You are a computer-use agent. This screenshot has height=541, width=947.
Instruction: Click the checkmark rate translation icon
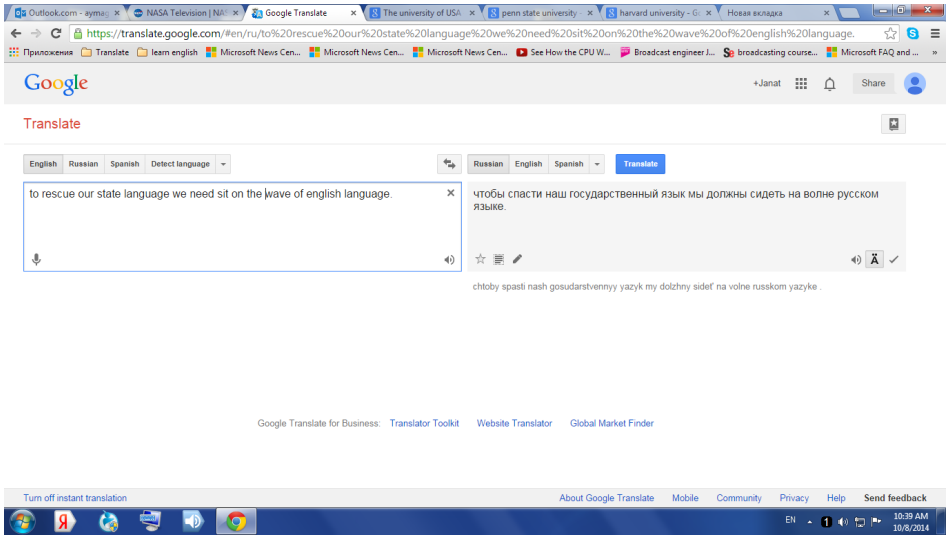(894, 260)
